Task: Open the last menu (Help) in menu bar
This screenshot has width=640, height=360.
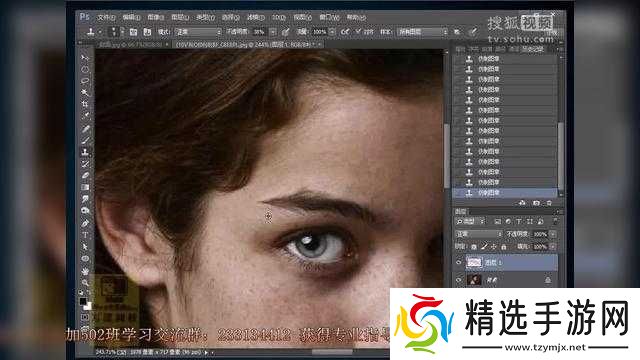Action: (x=356, y=17)
